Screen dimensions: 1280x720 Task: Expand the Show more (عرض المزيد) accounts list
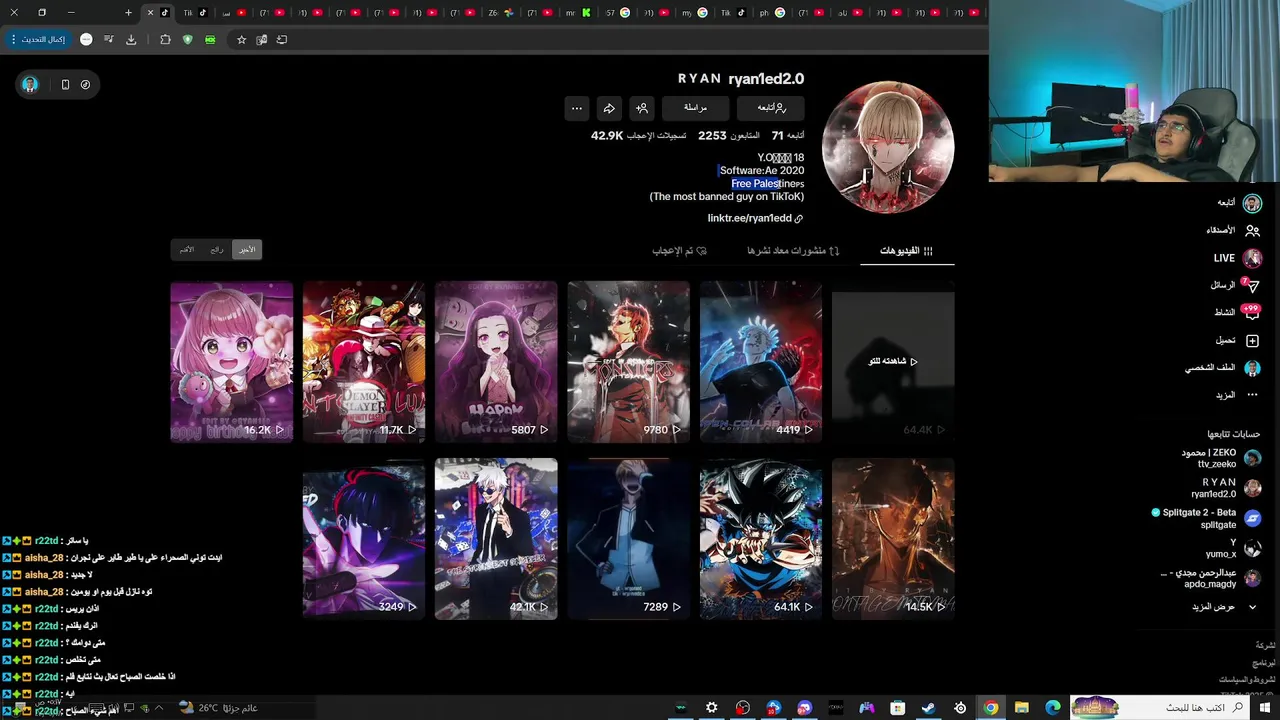click(1224, 607)
